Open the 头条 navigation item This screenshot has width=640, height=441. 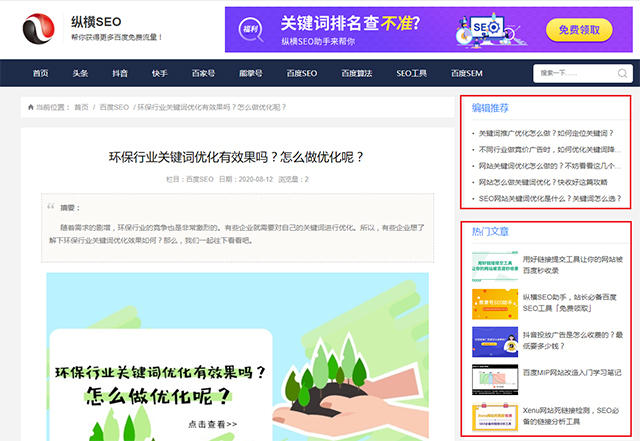(x=80, y=73)
